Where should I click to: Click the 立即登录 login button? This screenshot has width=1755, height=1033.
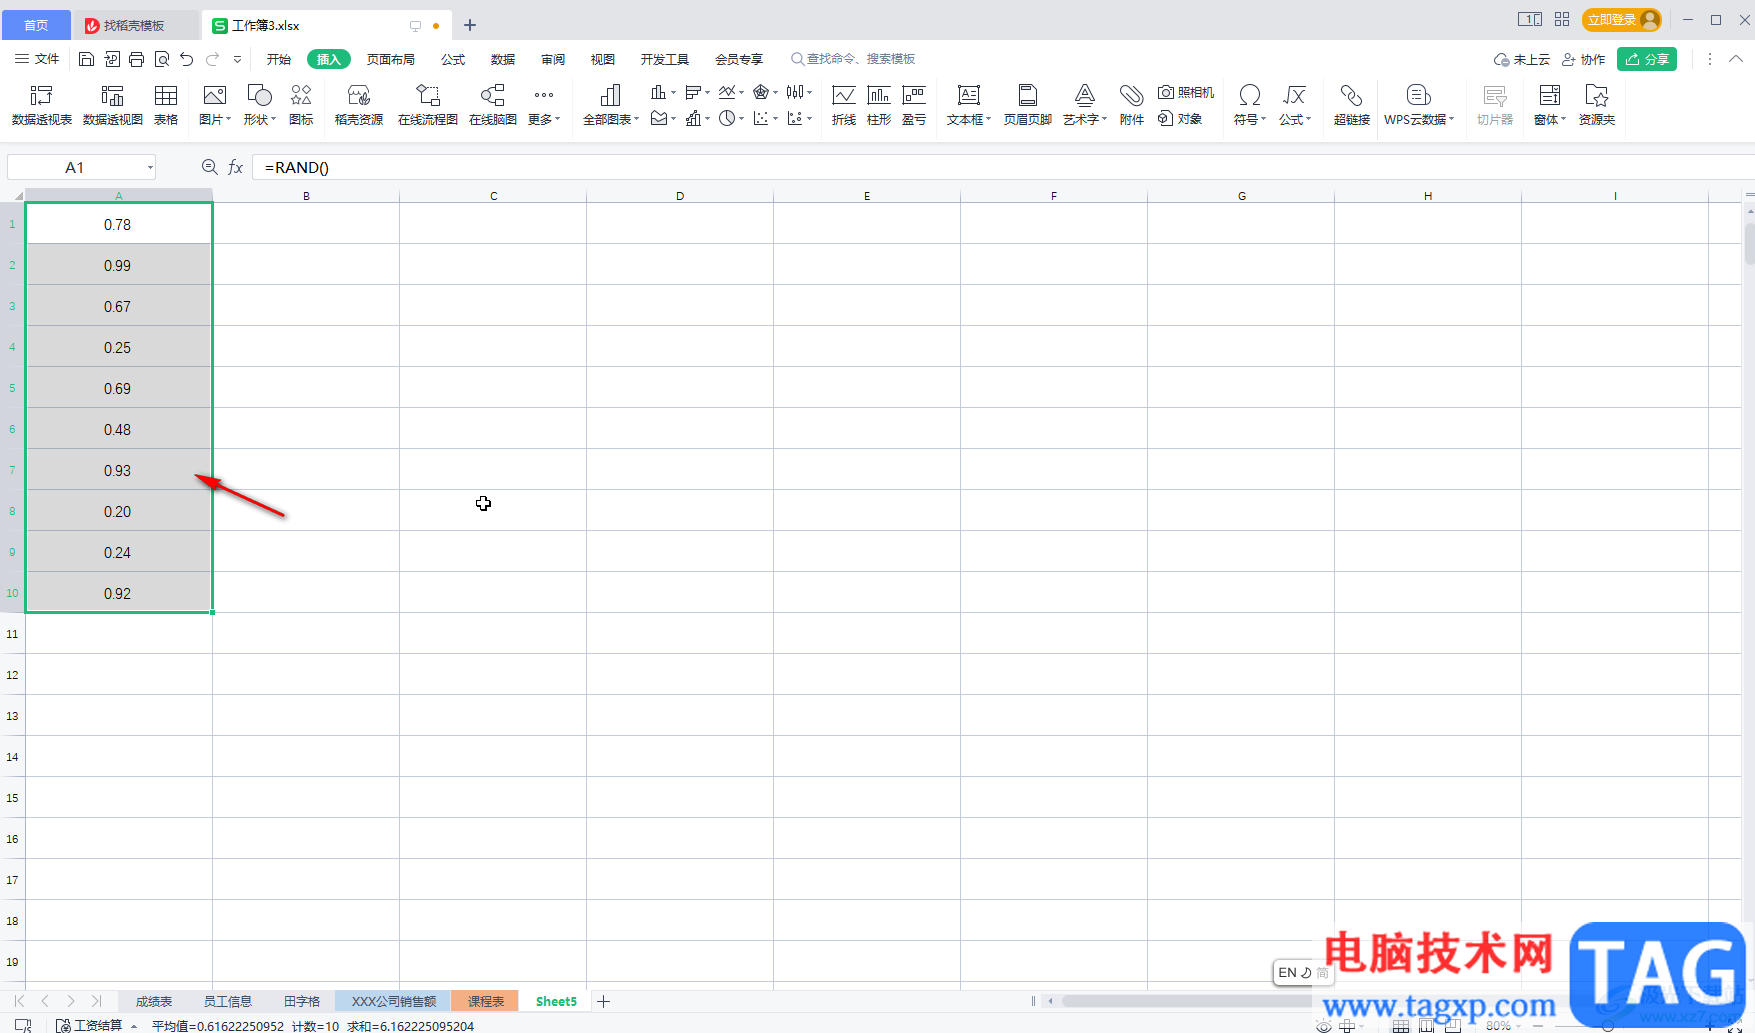[x=1621, y=20]
